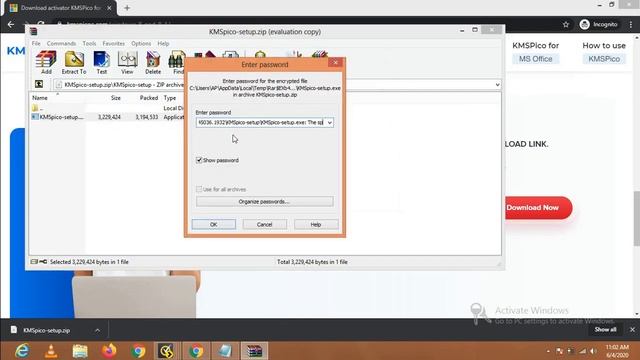Click Cancel in the password dialog
640x360 pixels.
(x=264, y=224)
